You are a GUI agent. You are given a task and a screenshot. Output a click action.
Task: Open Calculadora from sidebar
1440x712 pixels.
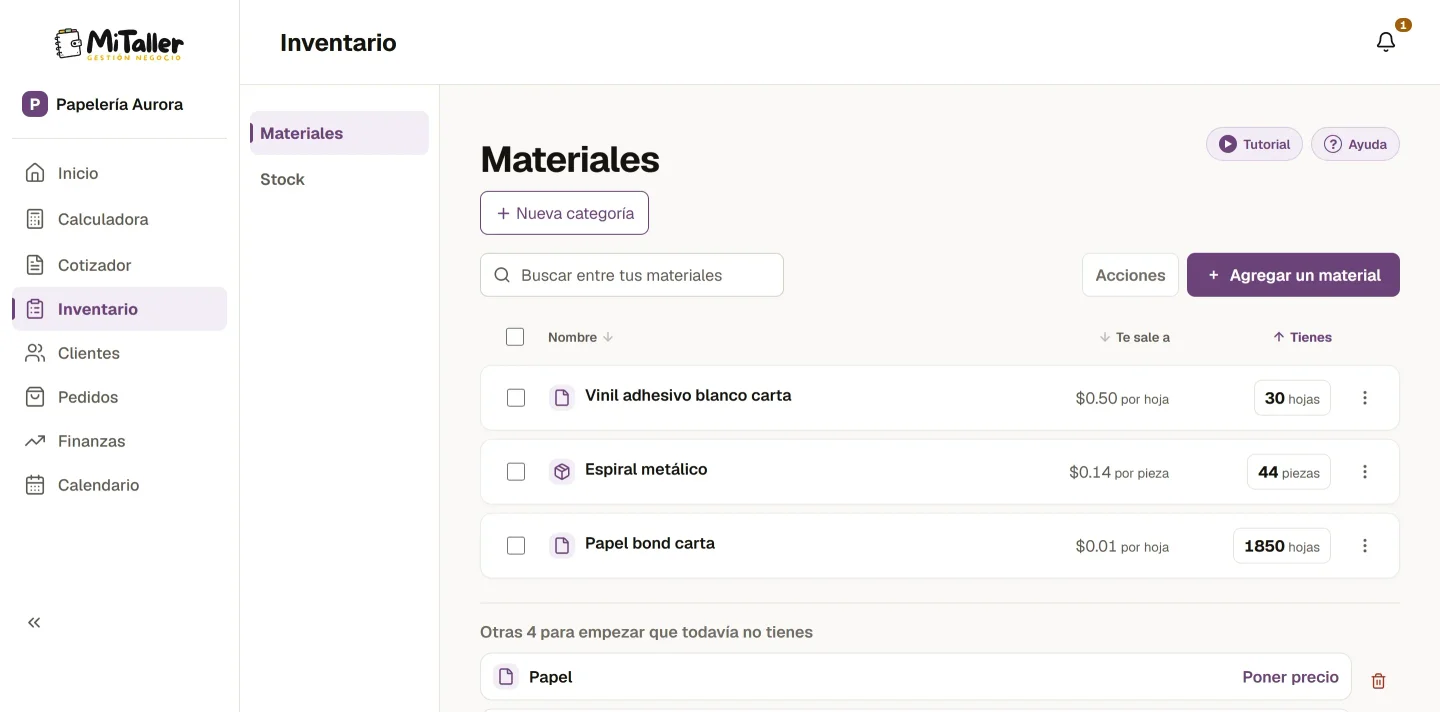119,219
